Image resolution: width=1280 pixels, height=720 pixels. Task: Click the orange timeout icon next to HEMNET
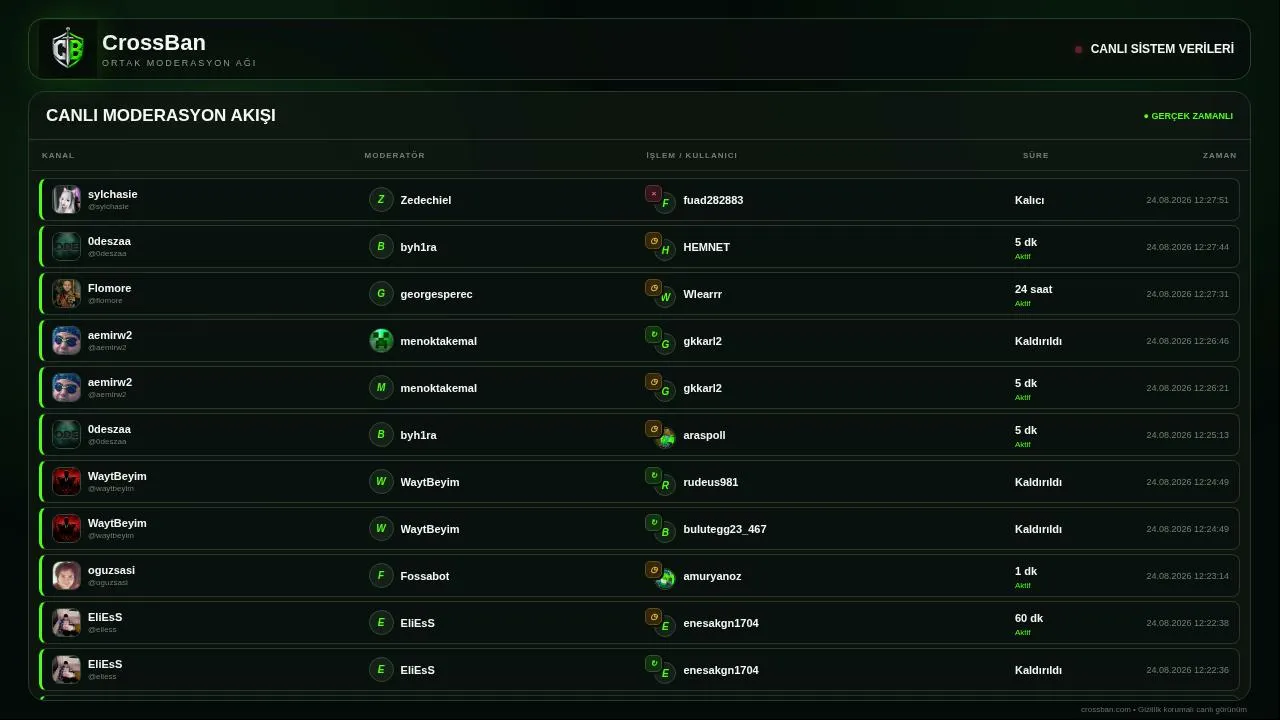tap(653, 241)
